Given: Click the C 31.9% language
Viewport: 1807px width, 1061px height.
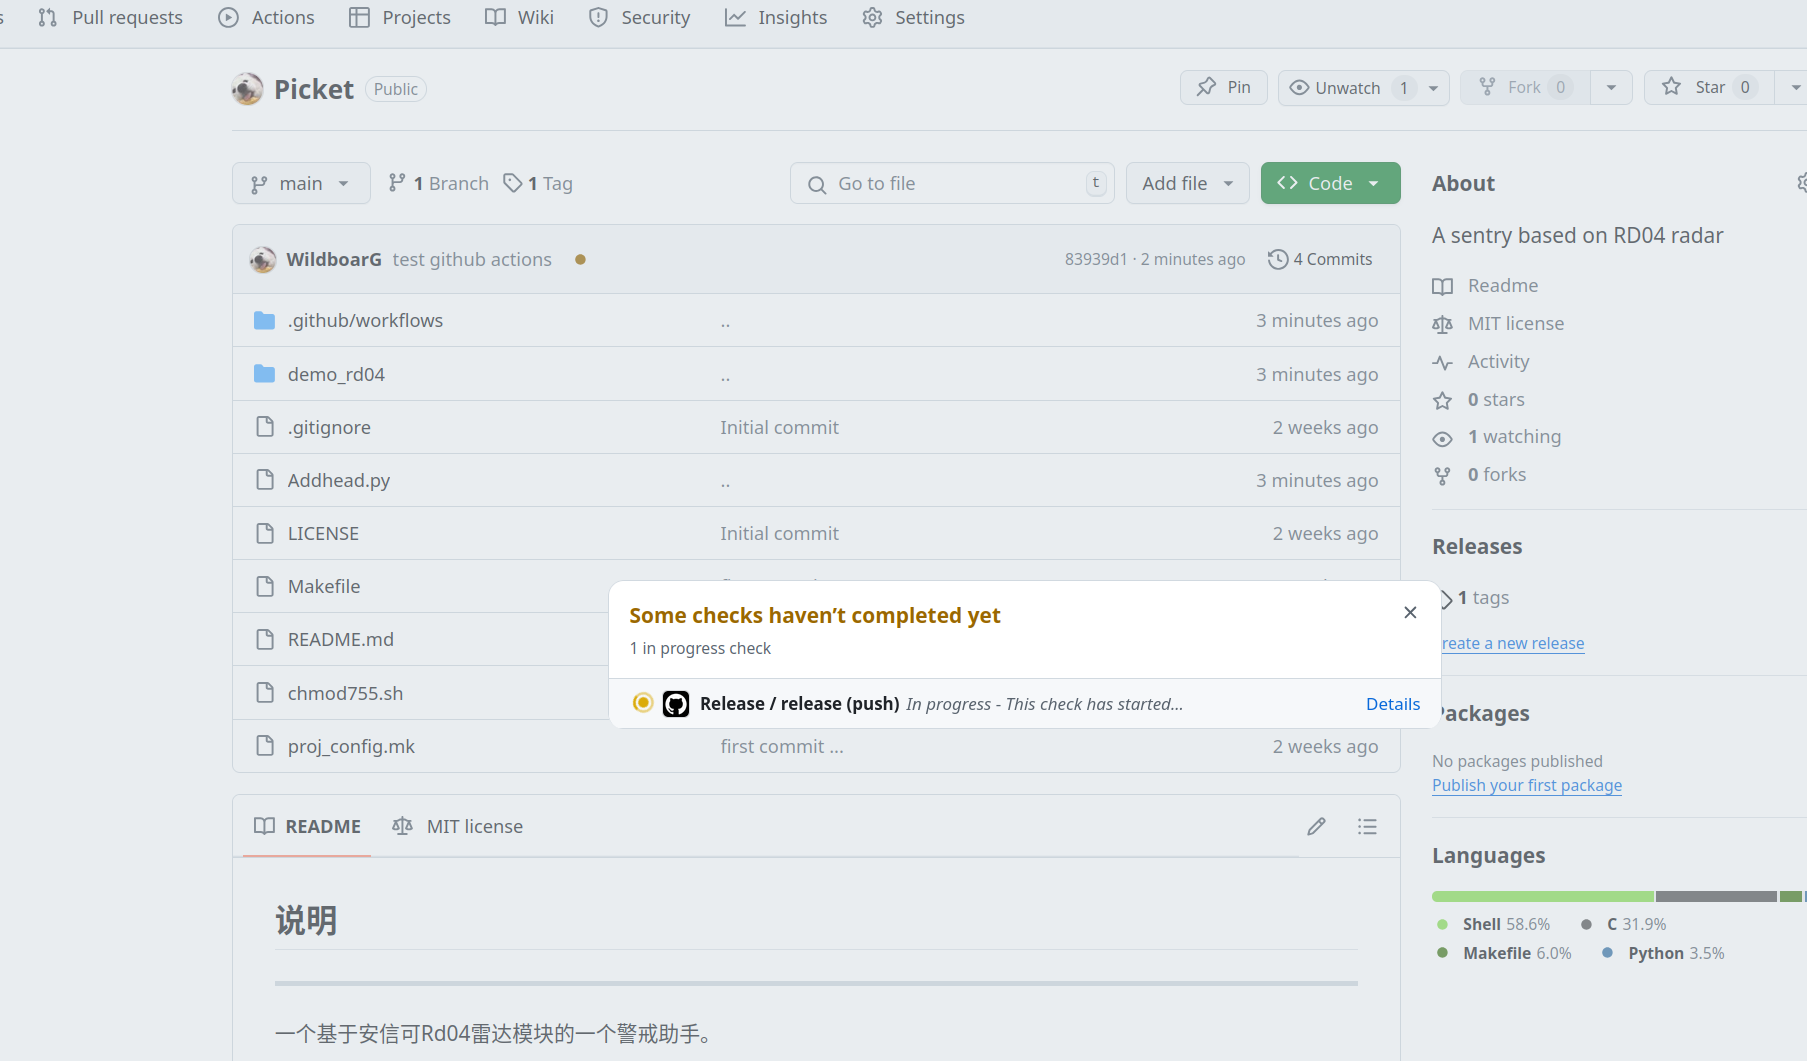Looking at the screenshot, I should point(1623,924).
